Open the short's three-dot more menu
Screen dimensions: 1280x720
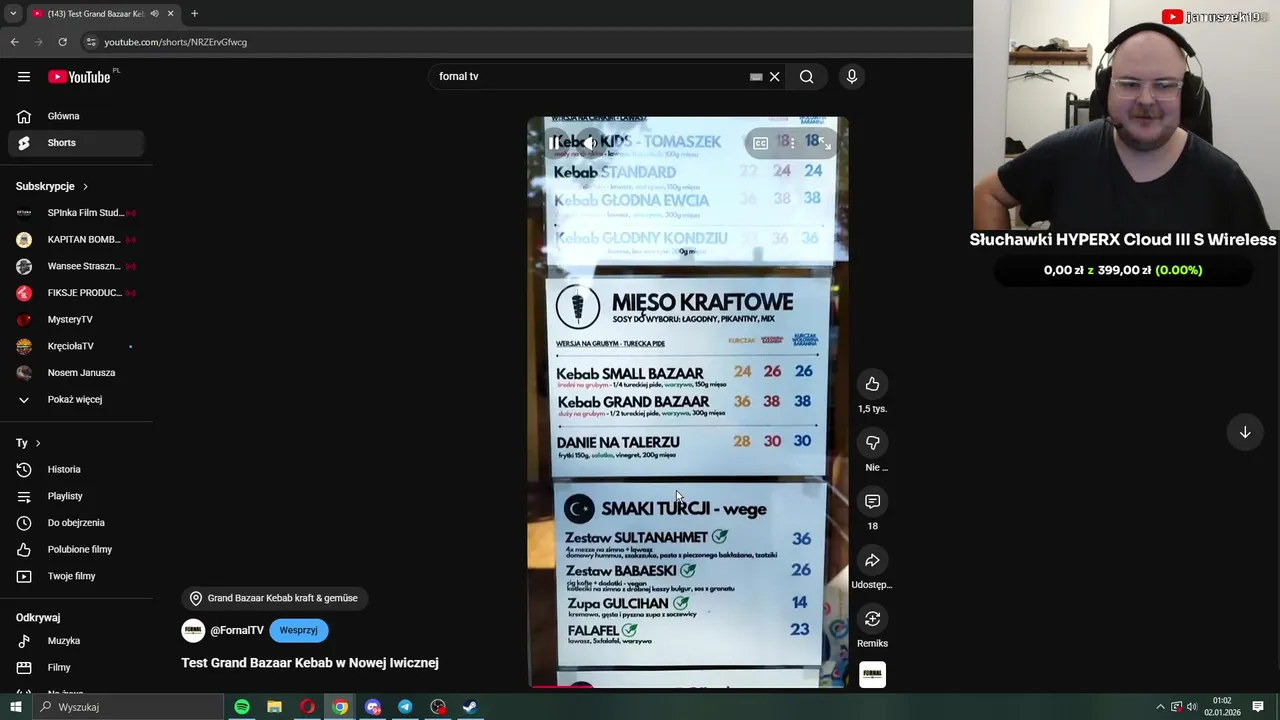click(792, 143)
